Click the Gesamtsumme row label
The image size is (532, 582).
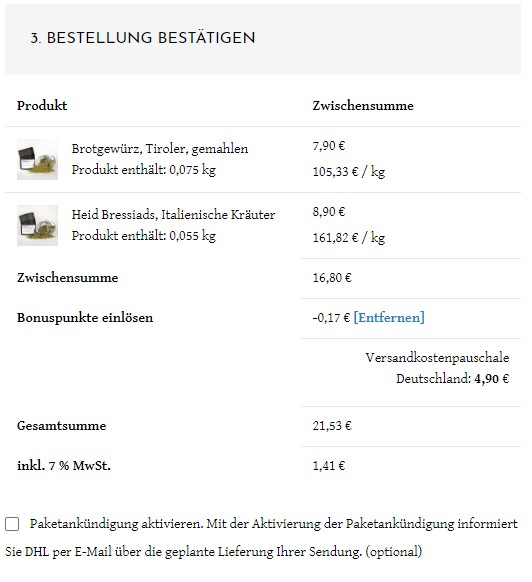click(x=62, y=426)
